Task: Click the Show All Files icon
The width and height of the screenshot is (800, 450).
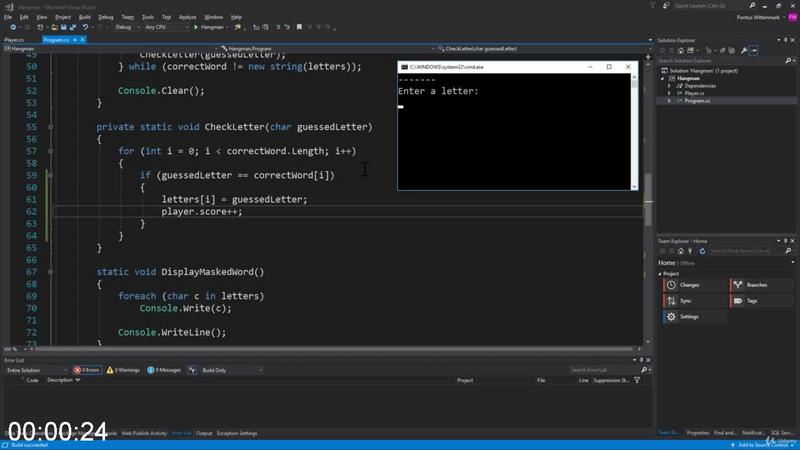Action: [x=732, y=51]
